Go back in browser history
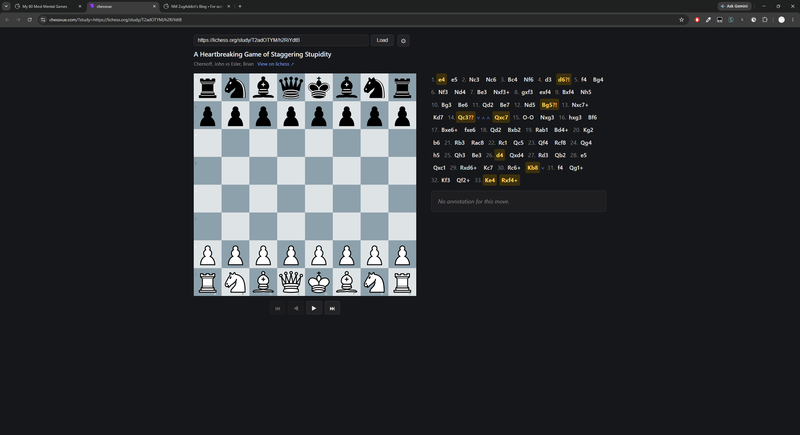The height and width of the screenshot is (435, 800). point(7,20)
